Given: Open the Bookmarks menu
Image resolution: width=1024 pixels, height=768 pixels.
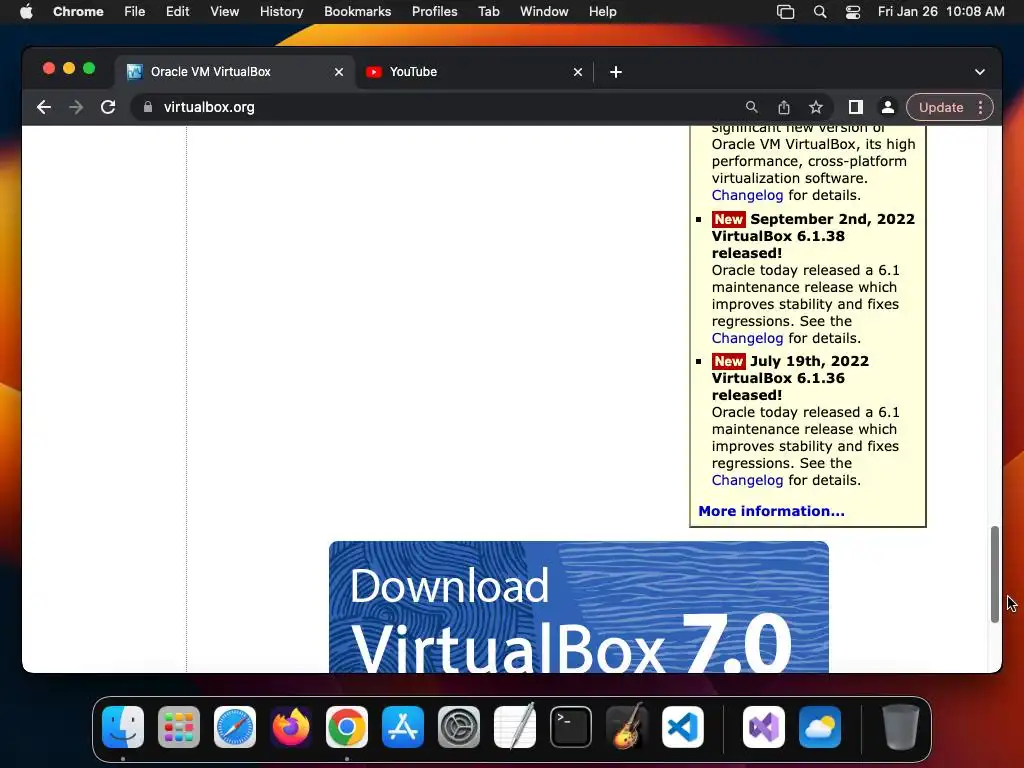Looking at the screenshot, I should (357, 12).
